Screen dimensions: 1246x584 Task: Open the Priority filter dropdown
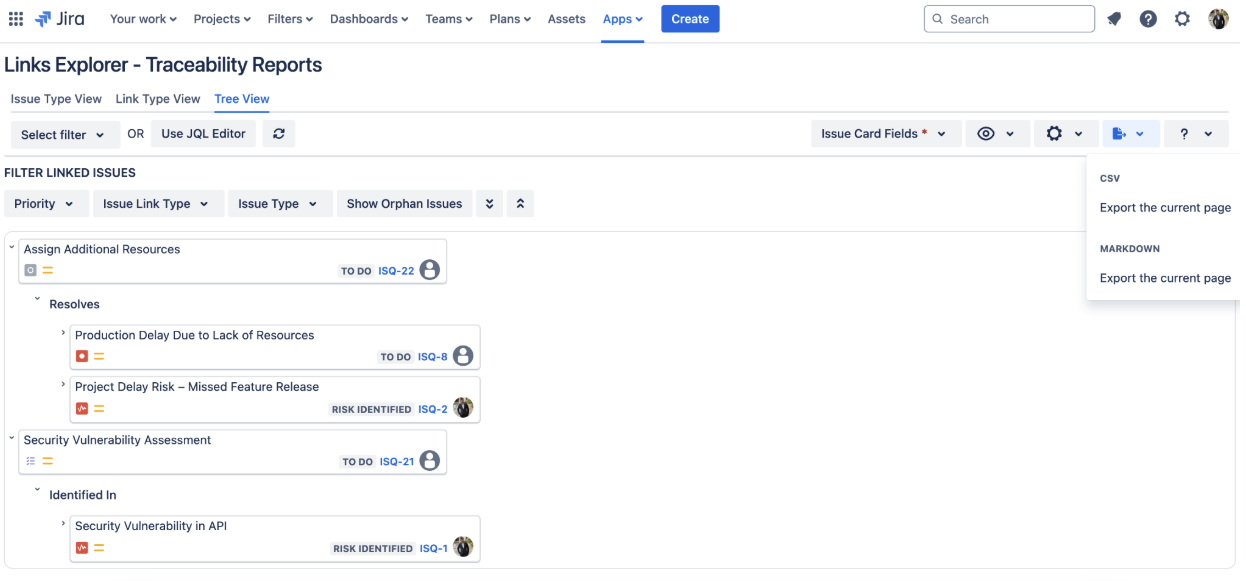44,204
